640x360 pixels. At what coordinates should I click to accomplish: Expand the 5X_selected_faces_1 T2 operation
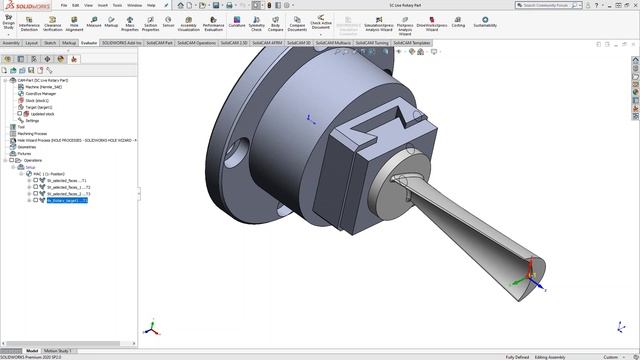(x=29, y=187)
